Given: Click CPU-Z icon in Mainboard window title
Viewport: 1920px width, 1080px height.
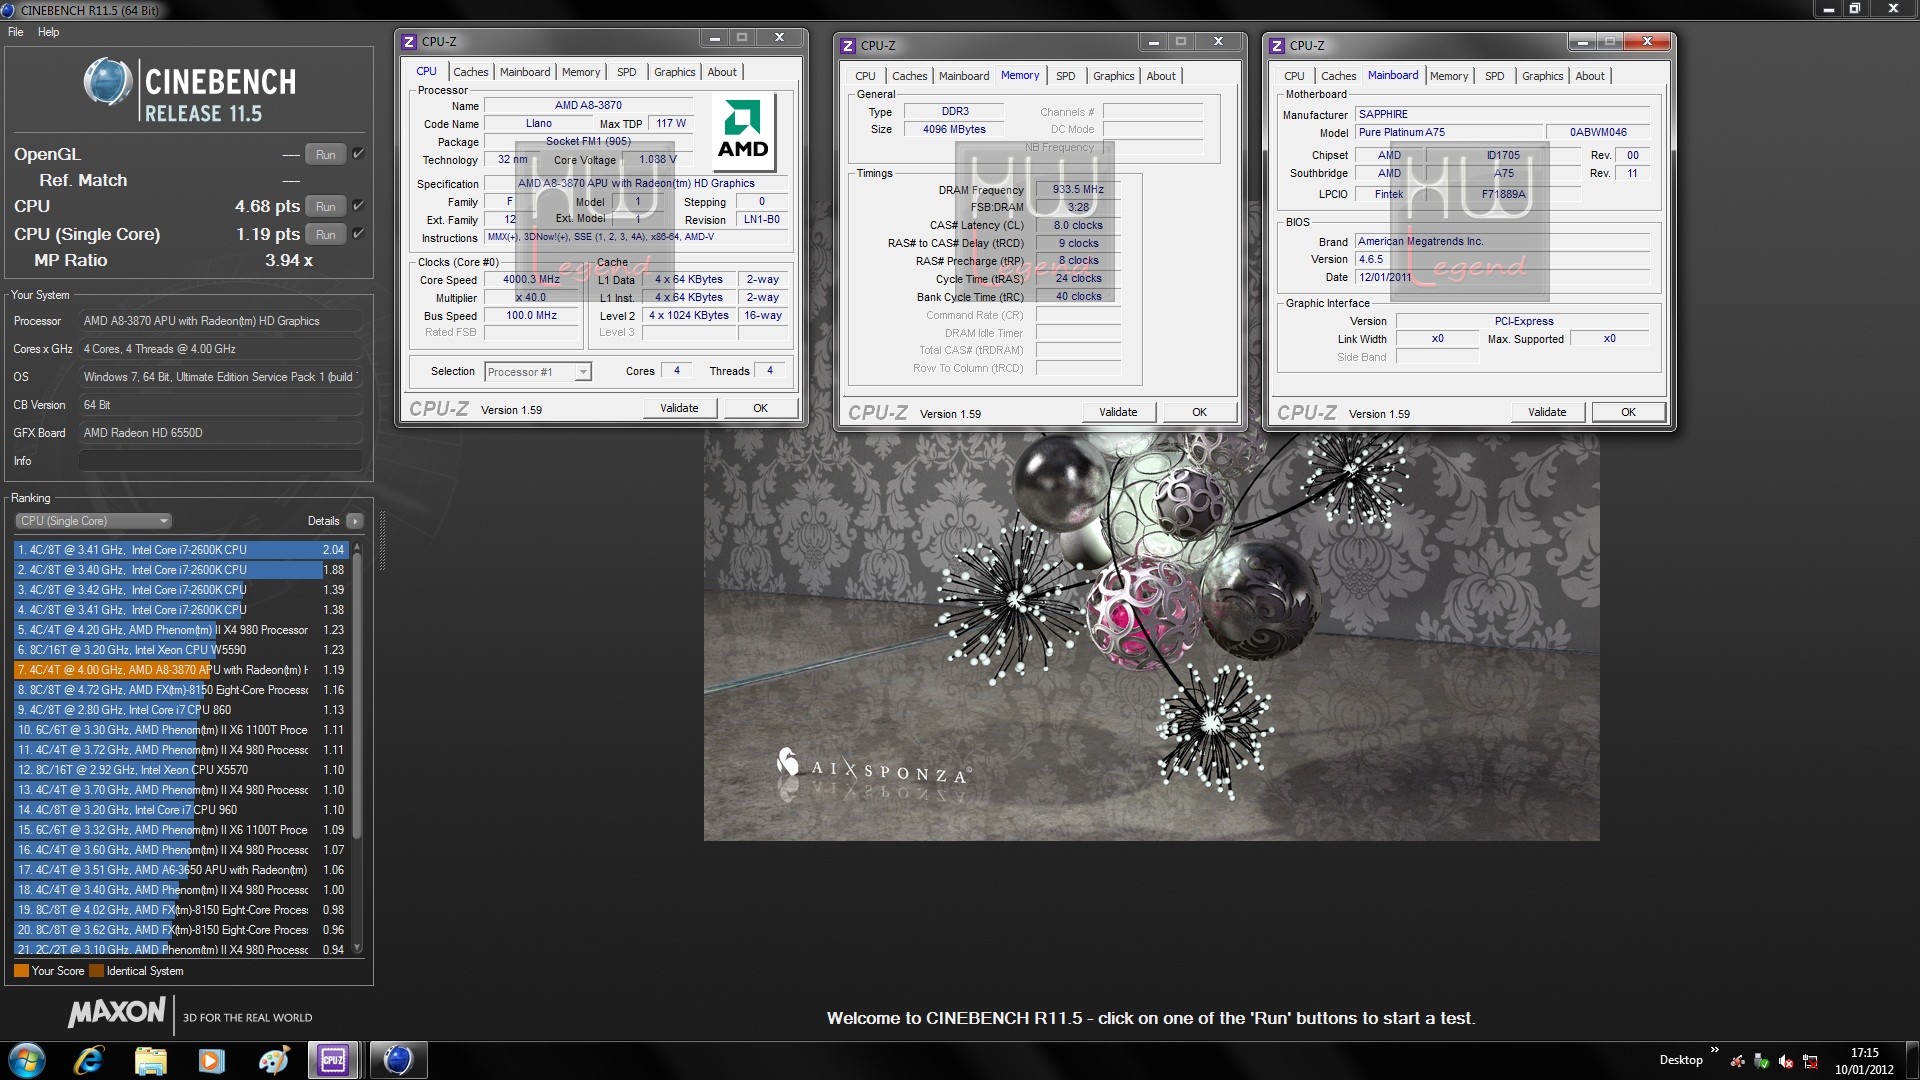Looking at the screenshot, I should point(1276,46).
